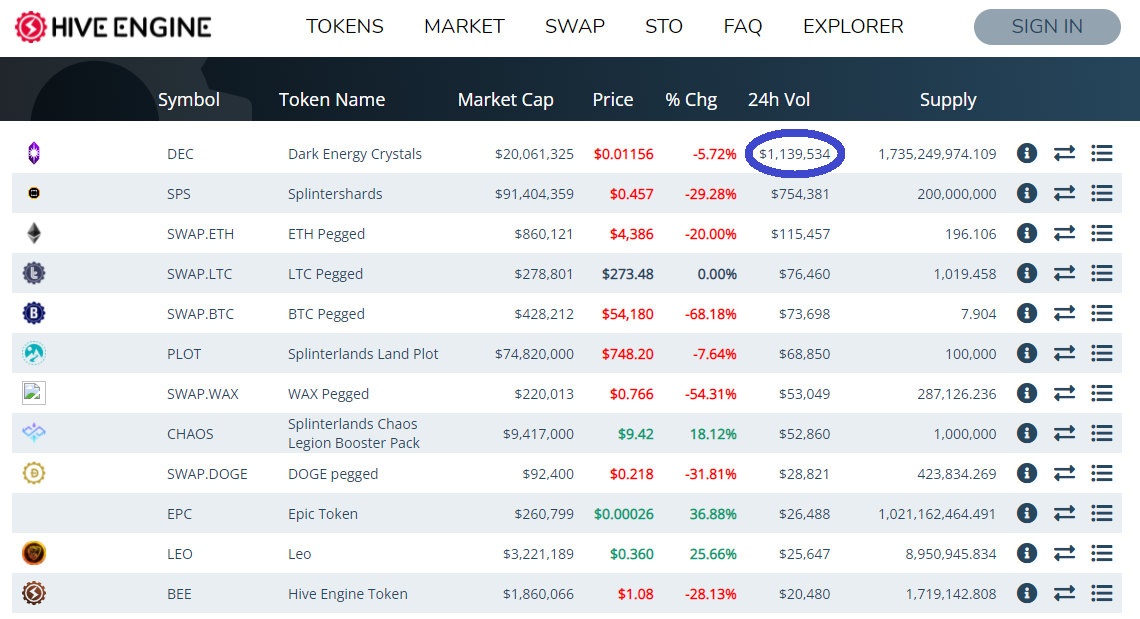1140x619 pixels.
Task: Click the BEE token logo
Action: point(33,594)
